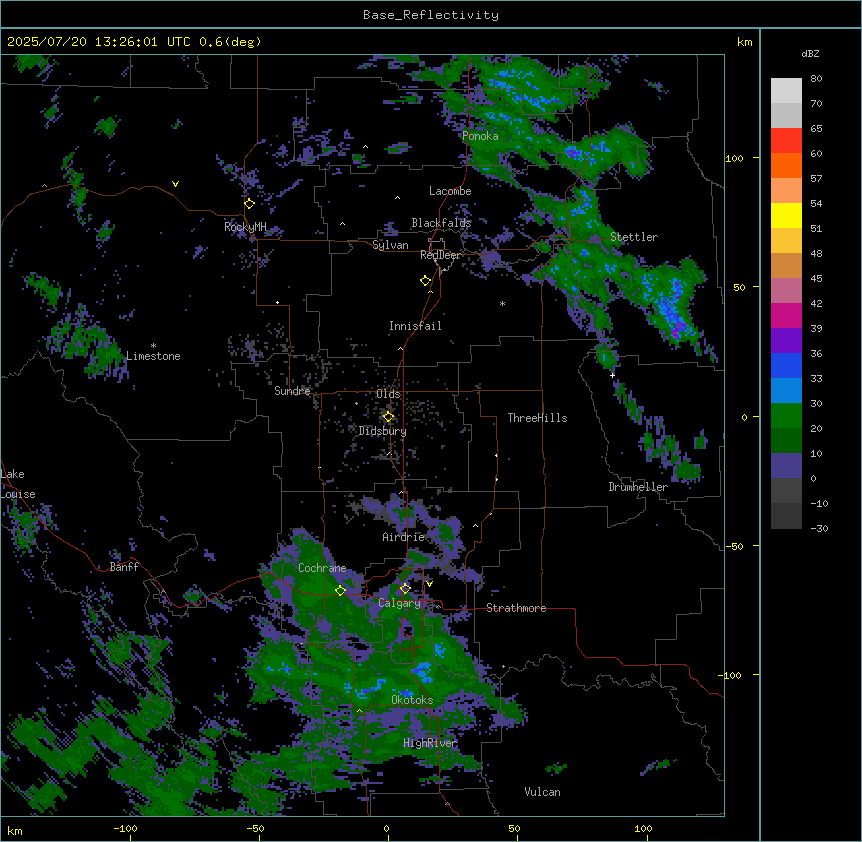Click the yellow diamond marker above Calgary label
Screen dimensions: 862x842
click(x=405, y=589)
